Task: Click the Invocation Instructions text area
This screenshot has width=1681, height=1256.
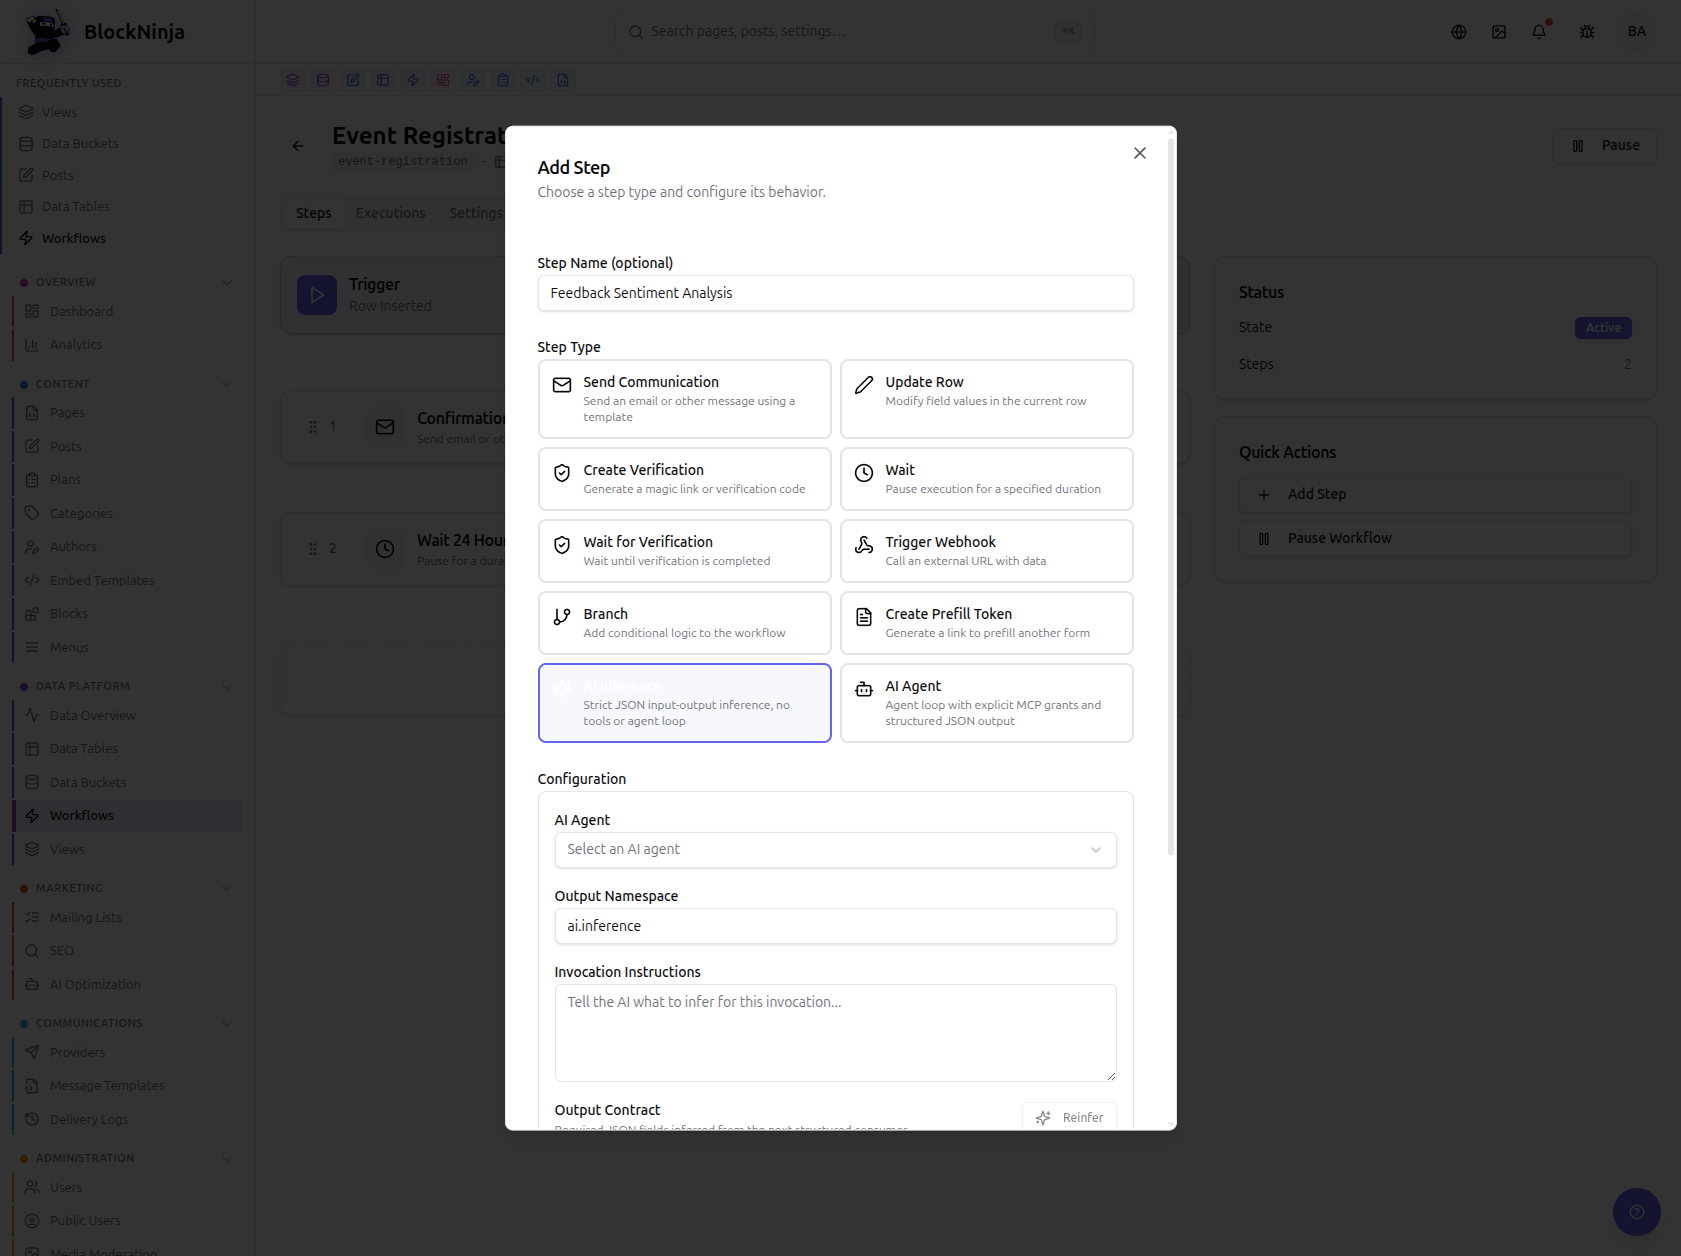Action: tap(835, 1033)
